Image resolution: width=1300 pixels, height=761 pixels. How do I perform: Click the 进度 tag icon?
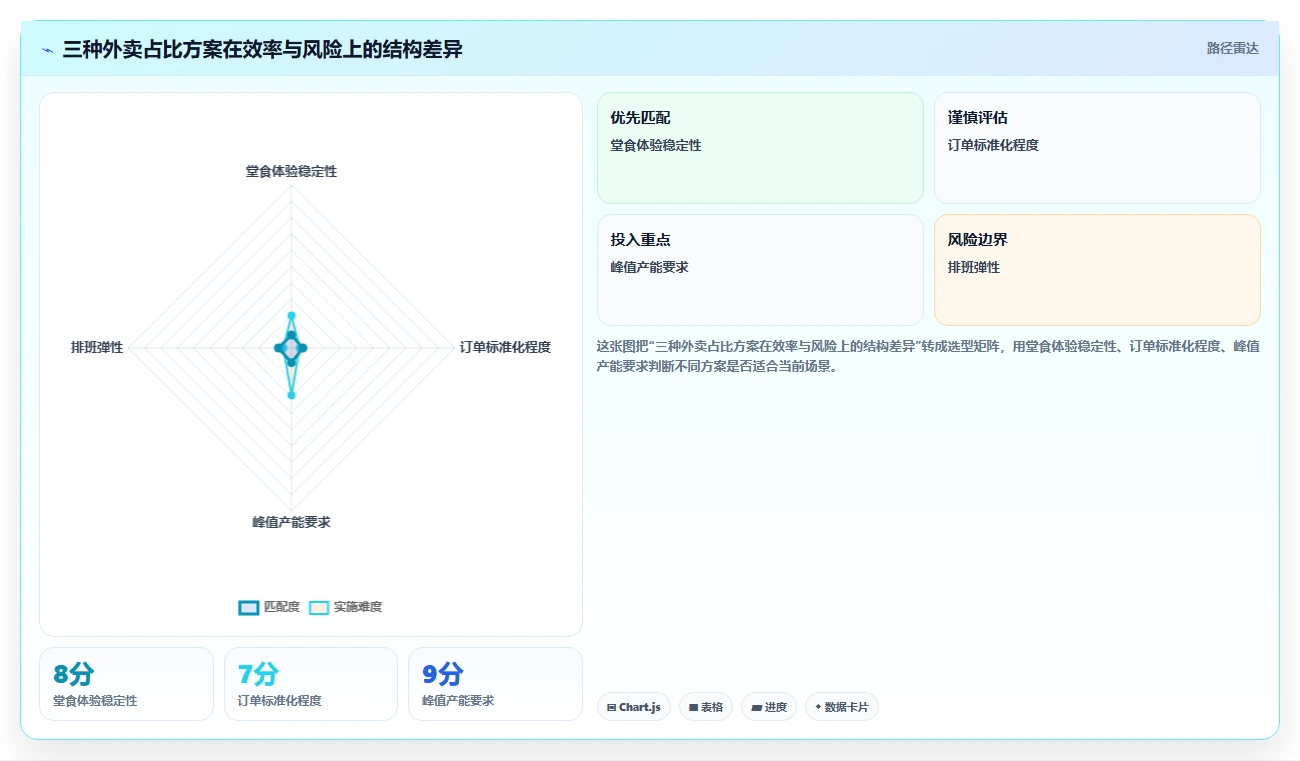coord(756,707)
